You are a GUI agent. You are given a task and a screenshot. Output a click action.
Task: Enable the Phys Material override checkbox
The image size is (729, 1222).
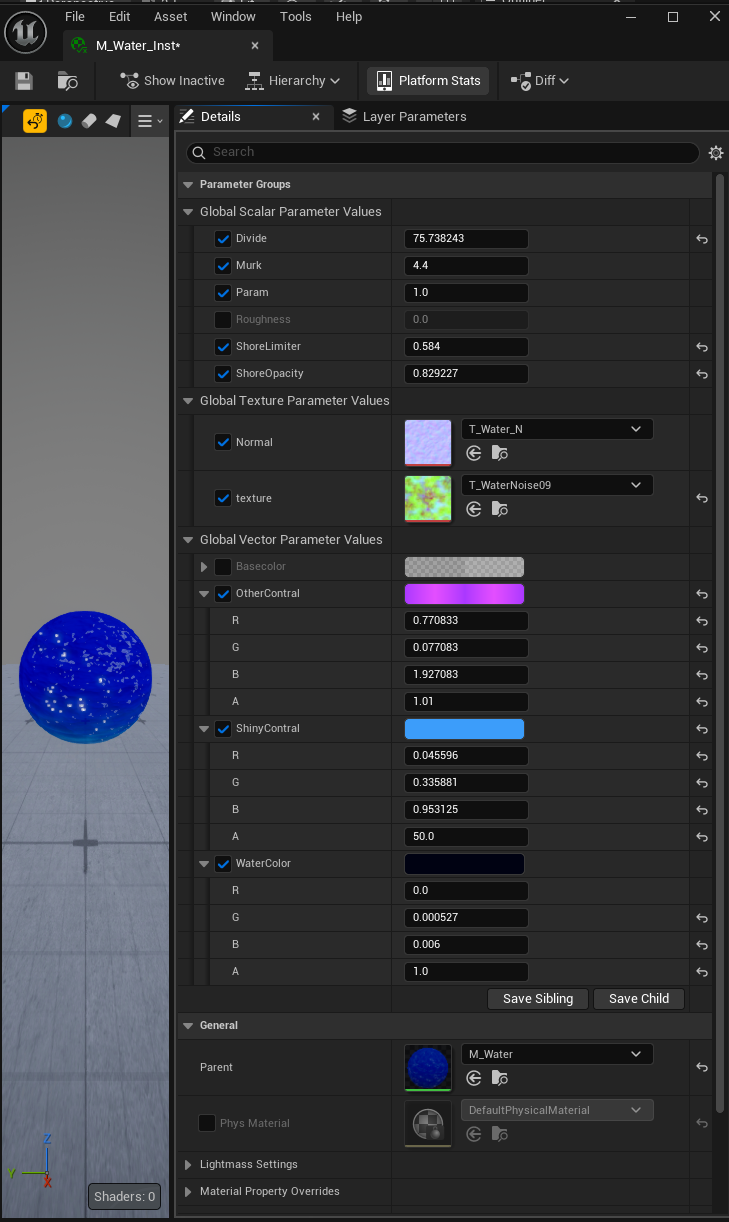(207, 1123)
